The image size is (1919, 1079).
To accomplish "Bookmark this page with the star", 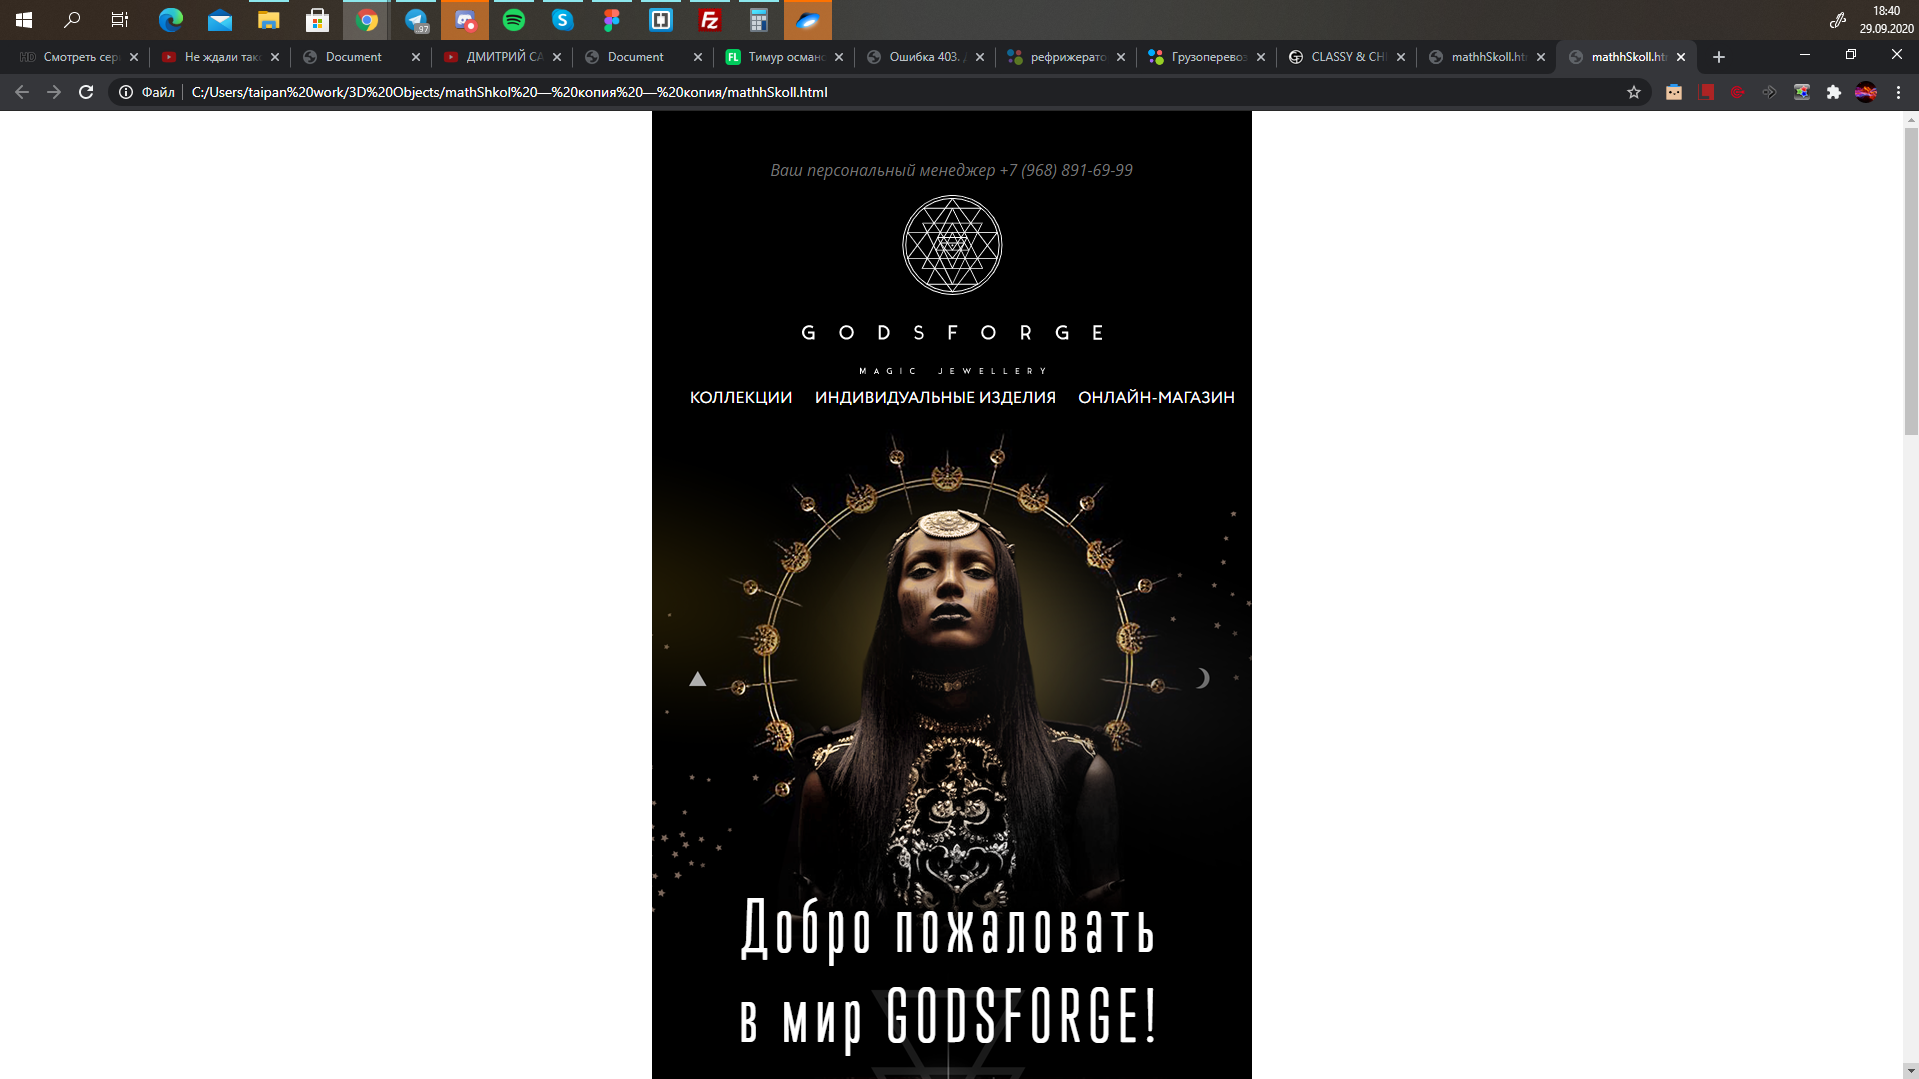I will [1634, 92].
